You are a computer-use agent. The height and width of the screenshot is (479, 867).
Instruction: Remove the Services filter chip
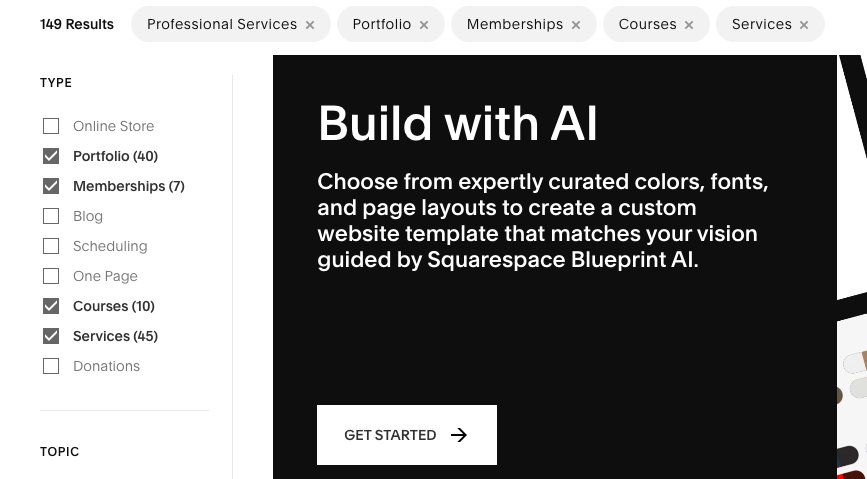(804, 25)
